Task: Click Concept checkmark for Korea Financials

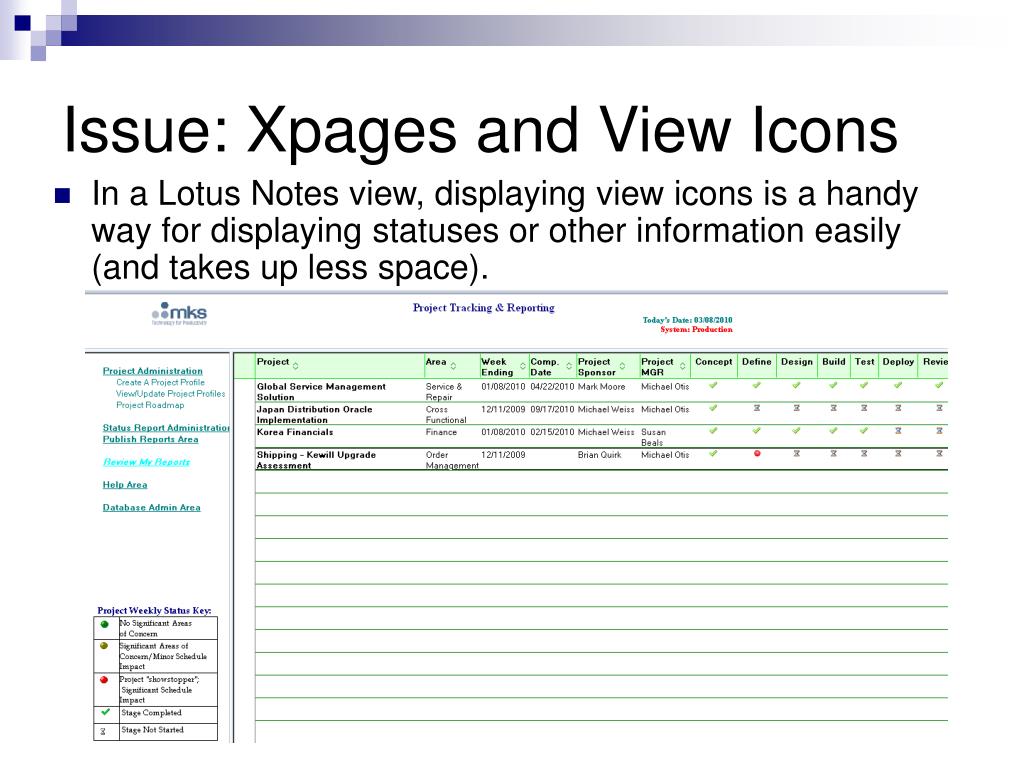Action: coord(713,431)
